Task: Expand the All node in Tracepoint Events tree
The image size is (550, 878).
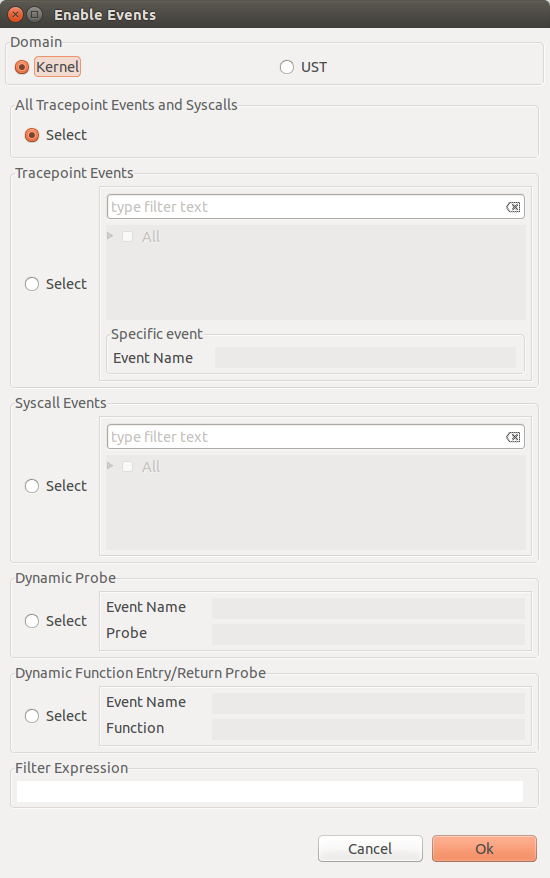Action: point(110,236)
